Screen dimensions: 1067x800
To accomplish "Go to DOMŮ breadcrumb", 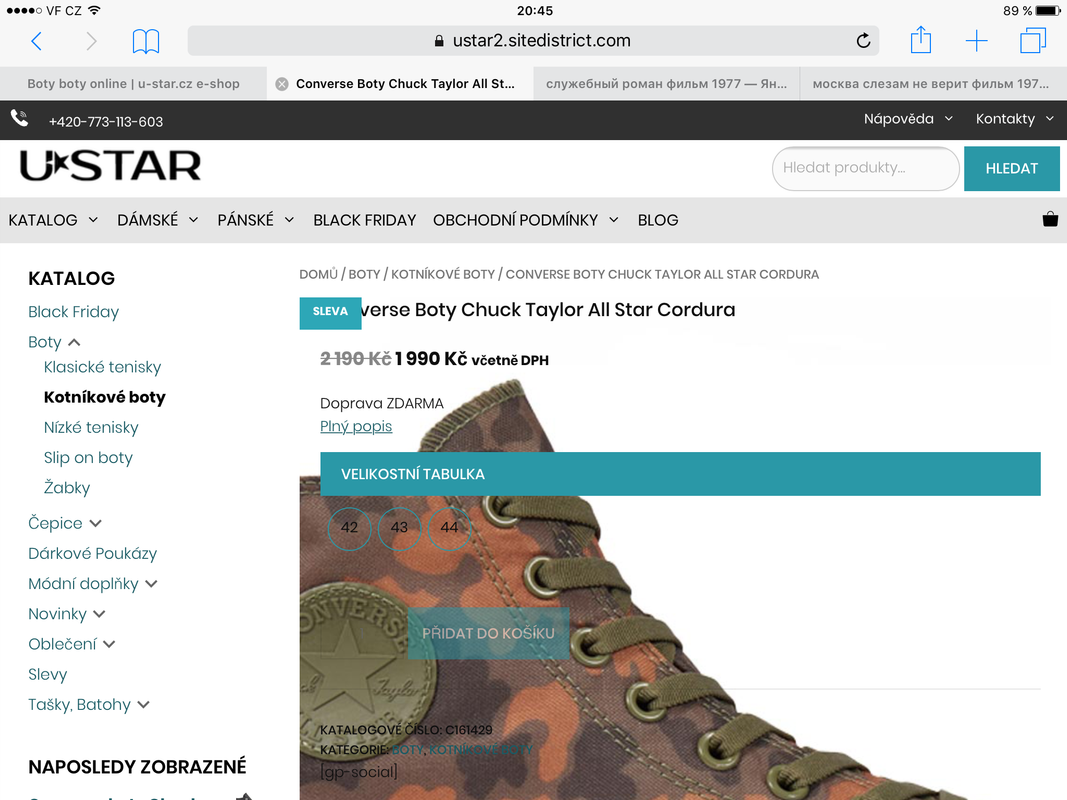I will point(318,274).
